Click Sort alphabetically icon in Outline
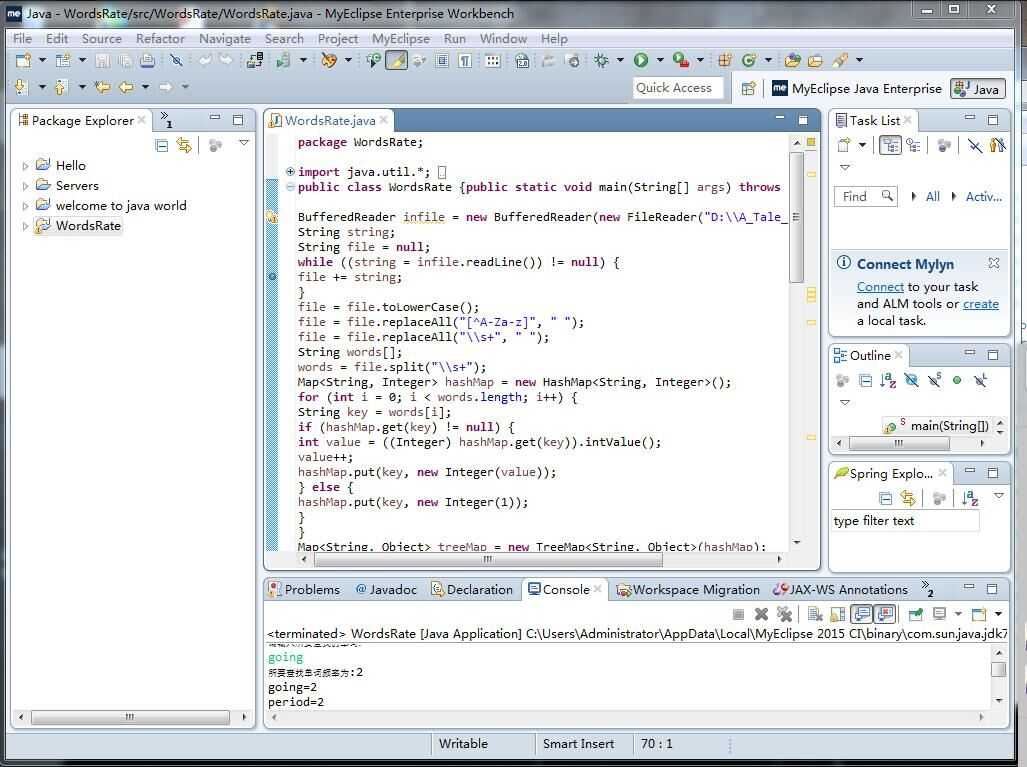 [888, 381]
